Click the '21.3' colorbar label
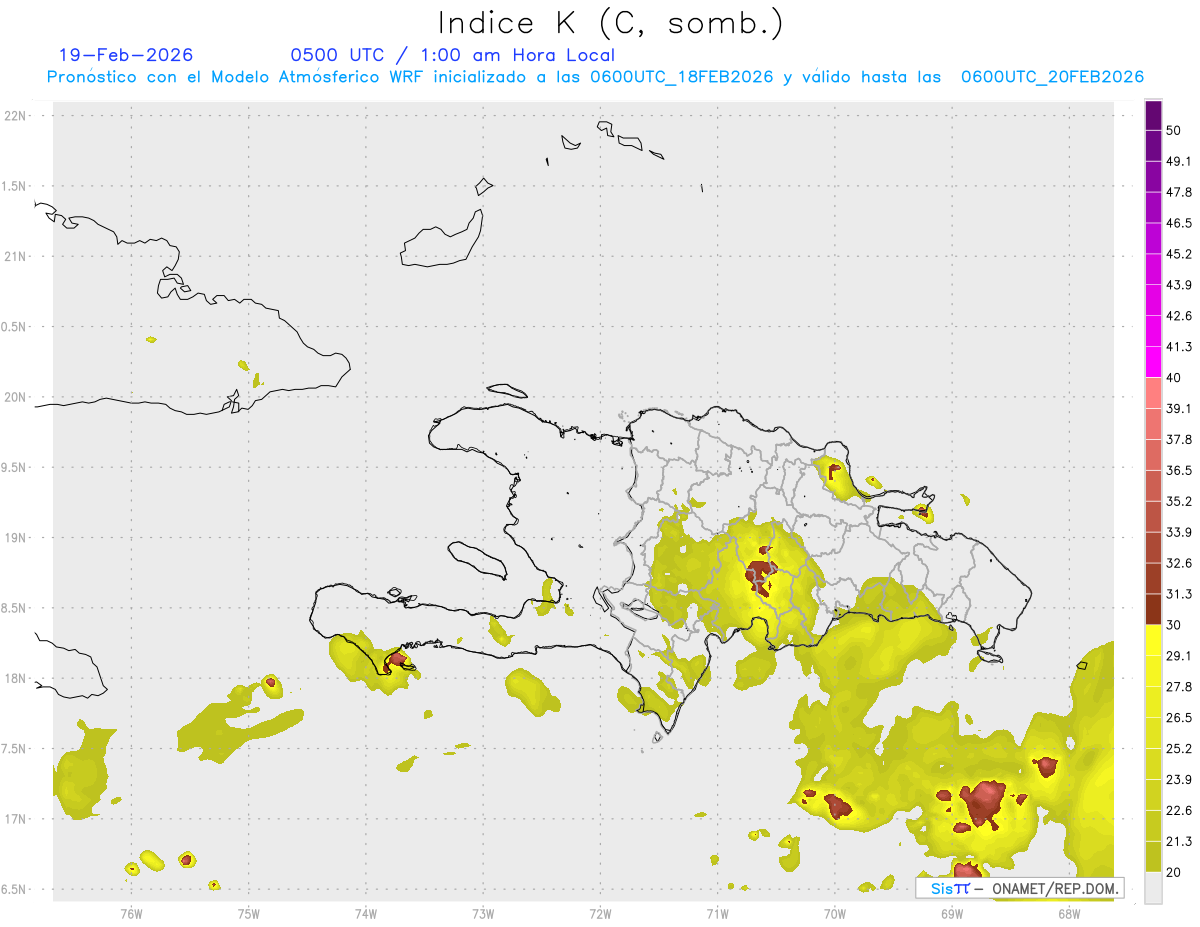The height and width of the screenshot is (927, 1200). [1179, 842]
